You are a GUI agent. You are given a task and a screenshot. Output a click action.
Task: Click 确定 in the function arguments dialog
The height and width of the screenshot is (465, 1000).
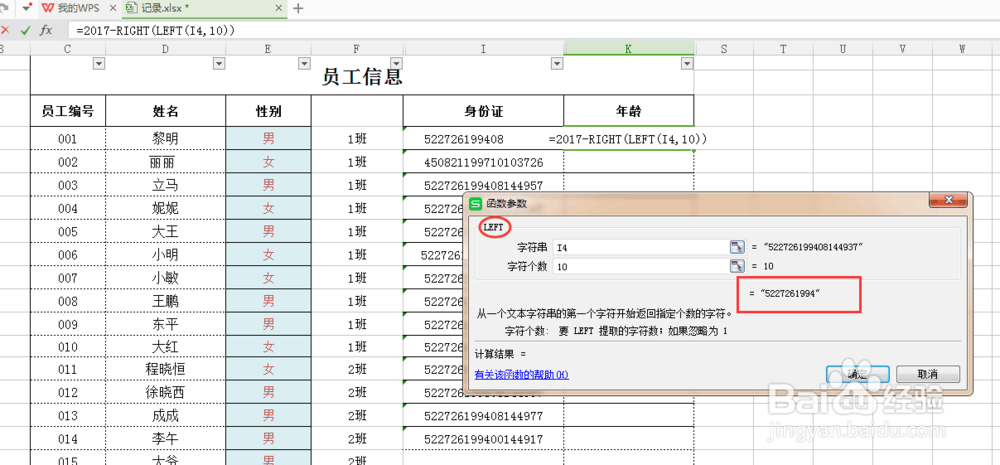(x=857, y=374)
